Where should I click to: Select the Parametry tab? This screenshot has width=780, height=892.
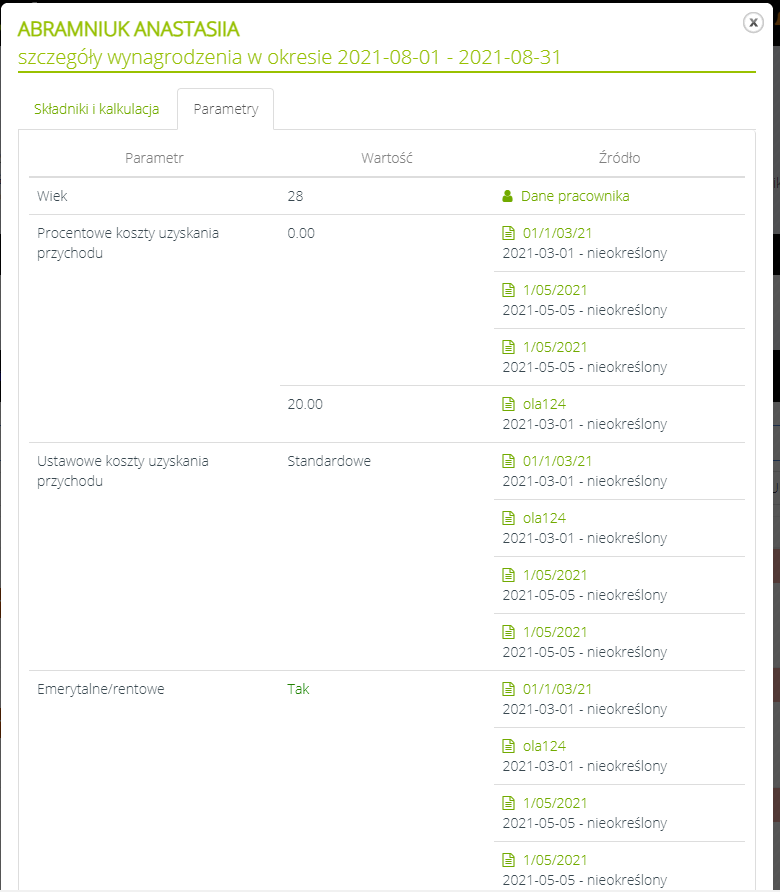tap(225, 109)
